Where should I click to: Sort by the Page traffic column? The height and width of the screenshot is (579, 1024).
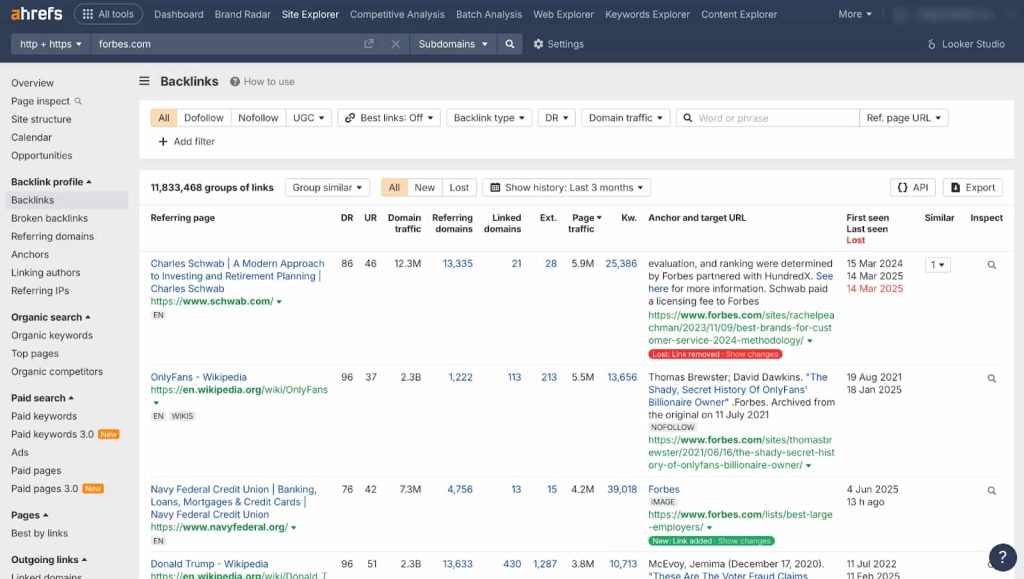click(584, 223)
